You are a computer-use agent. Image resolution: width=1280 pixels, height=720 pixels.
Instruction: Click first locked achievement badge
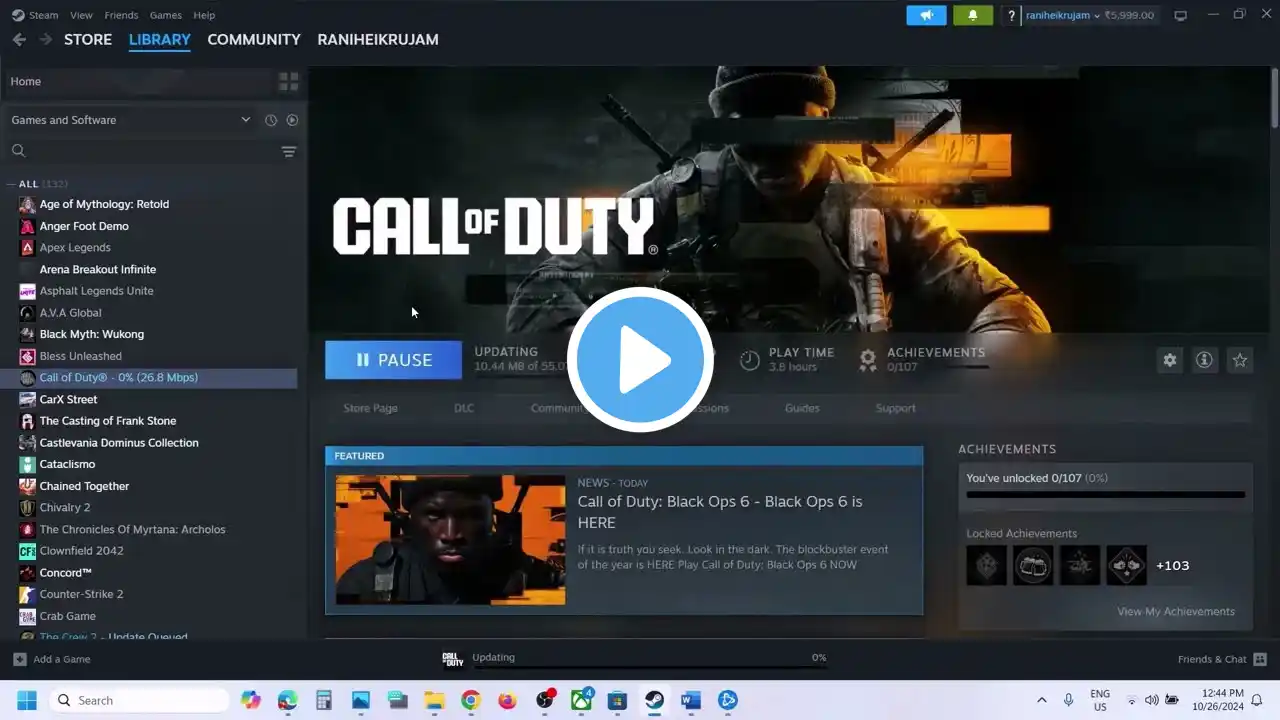986,565
